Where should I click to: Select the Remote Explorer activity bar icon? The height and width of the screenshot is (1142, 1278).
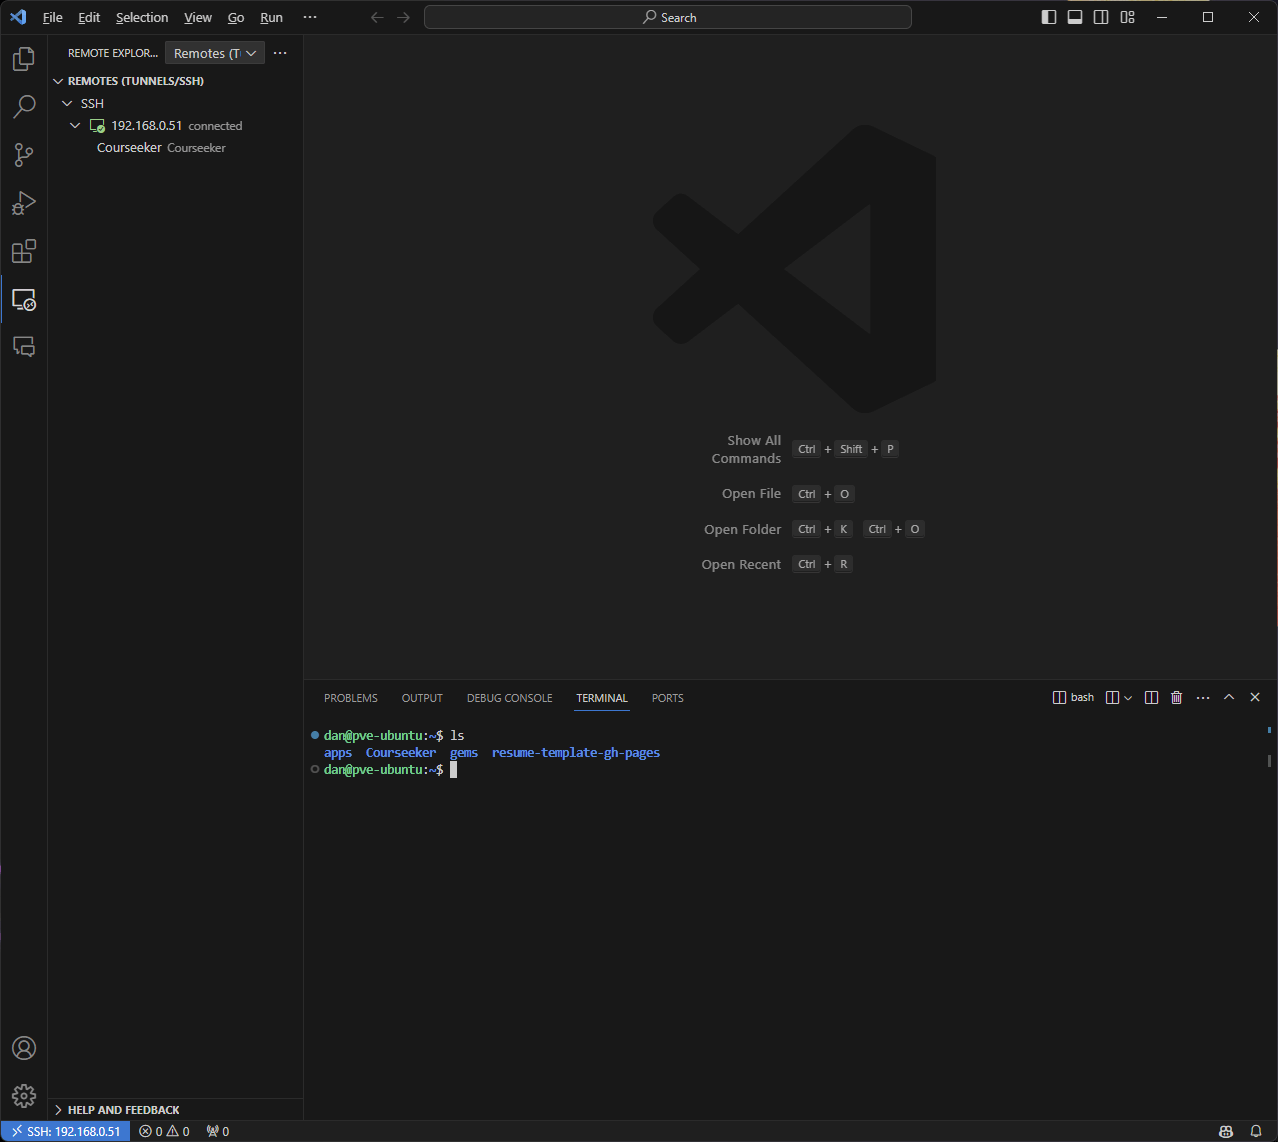pos(24,299)
